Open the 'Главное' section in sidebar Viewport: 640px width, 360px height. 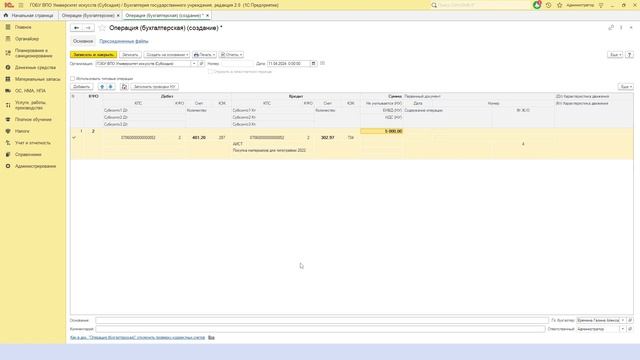pos(23,27)
